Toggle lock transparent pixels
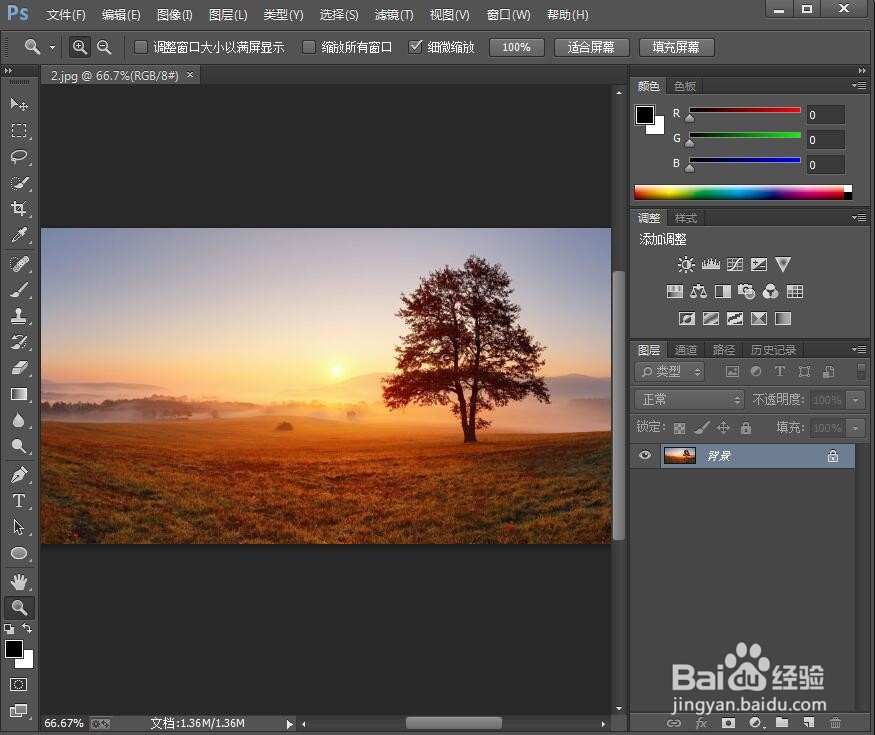The width and height of the screenshot is (875, 735). tap(679, 429)
